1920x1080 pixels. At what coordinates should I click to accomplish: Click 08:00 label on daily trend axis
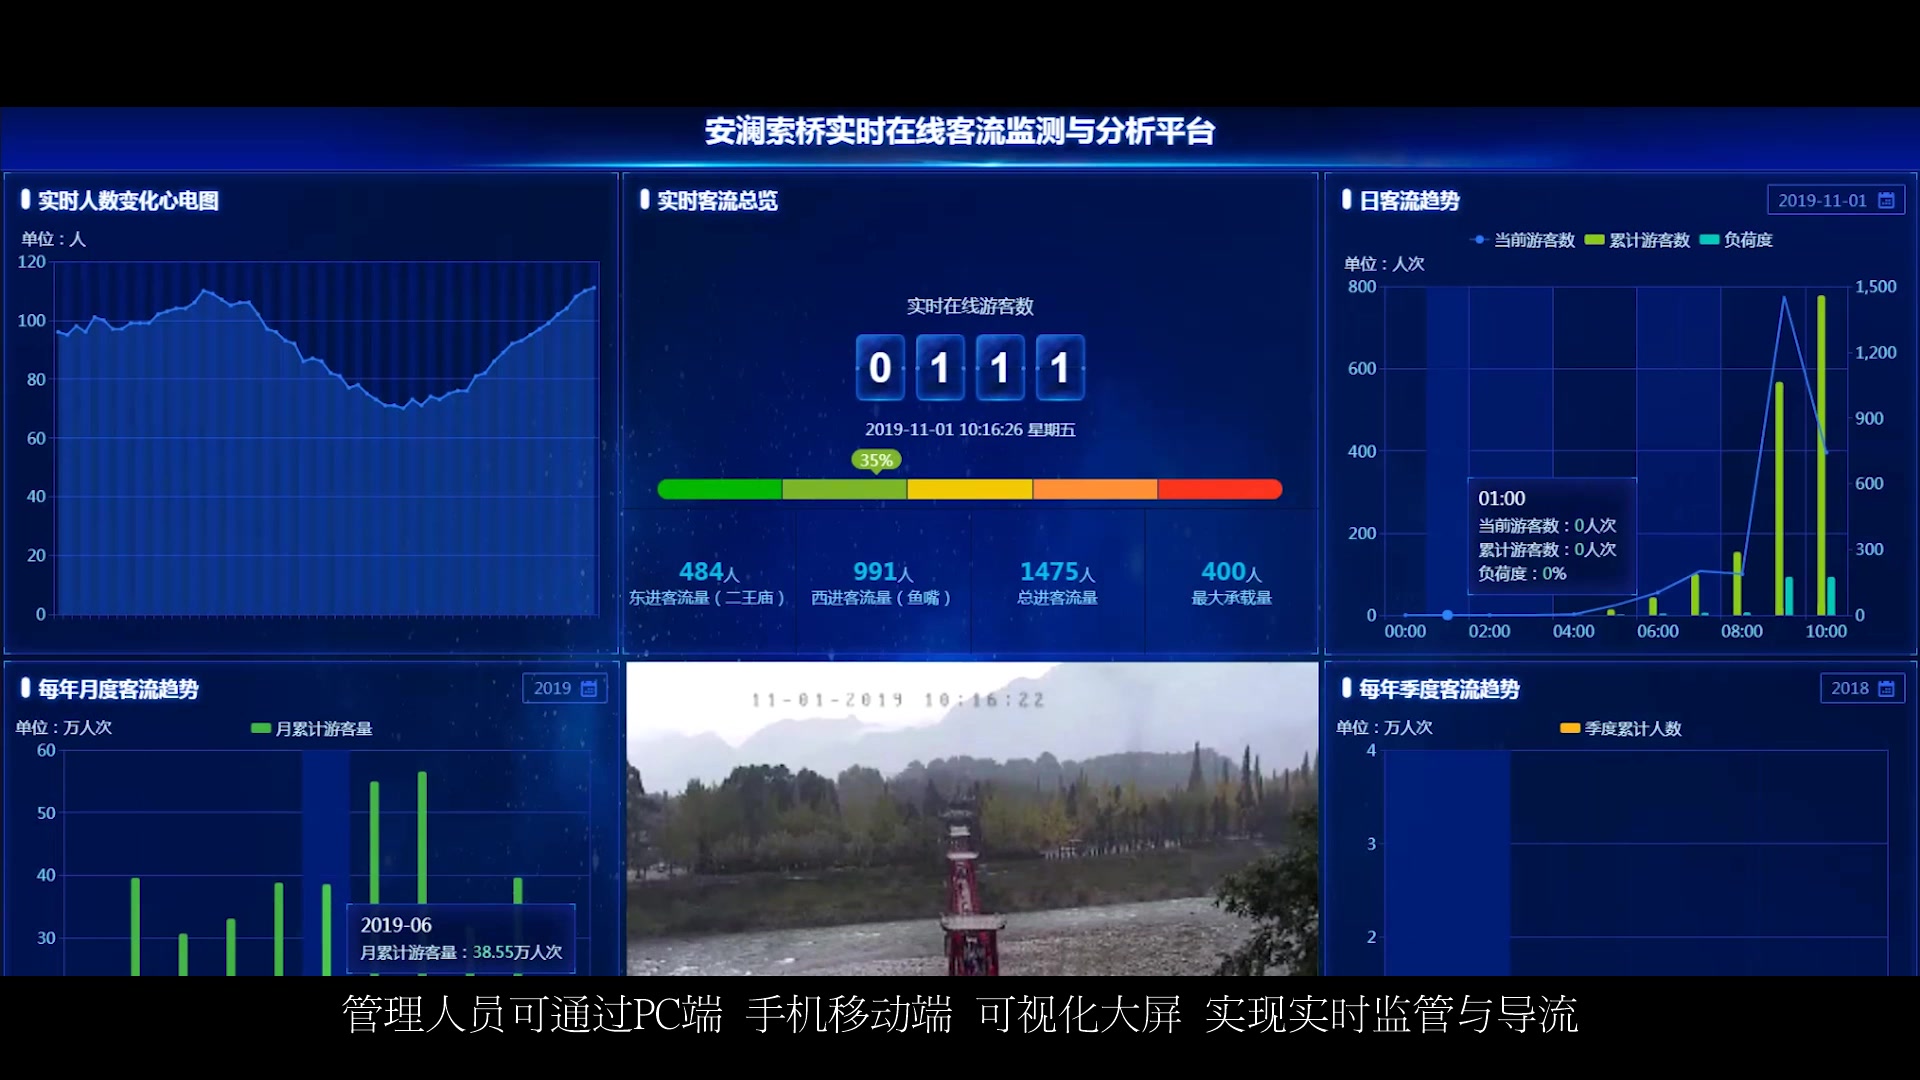1742,632
